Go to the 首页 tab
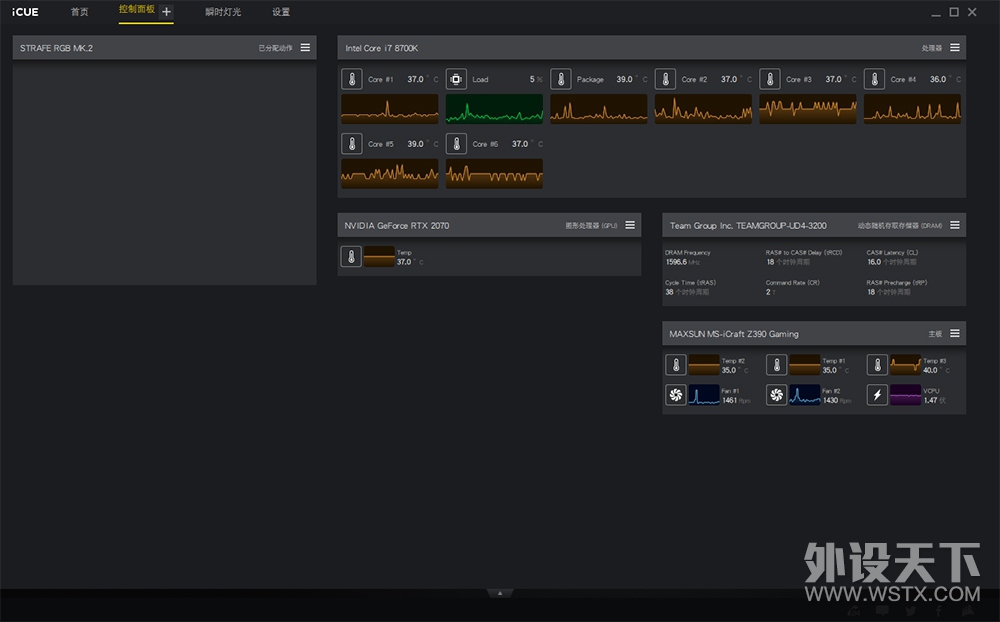This screenshot has height=622, width=1000. click(79, 12)
